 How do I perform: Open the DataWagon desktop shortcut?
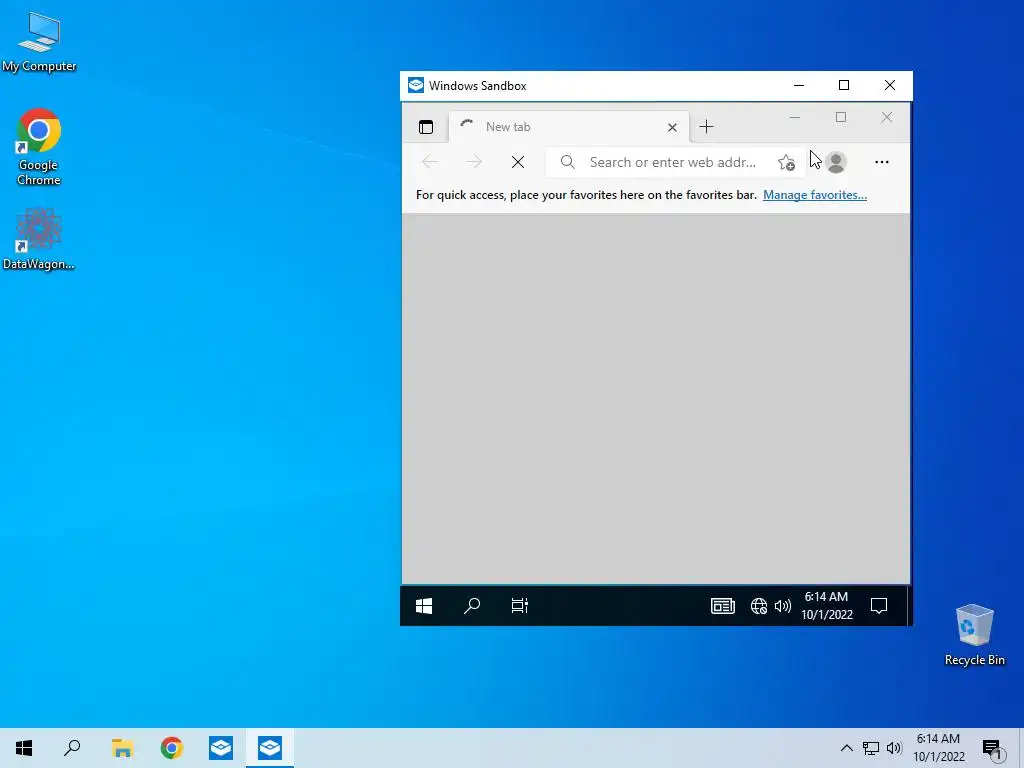[39, 239]
